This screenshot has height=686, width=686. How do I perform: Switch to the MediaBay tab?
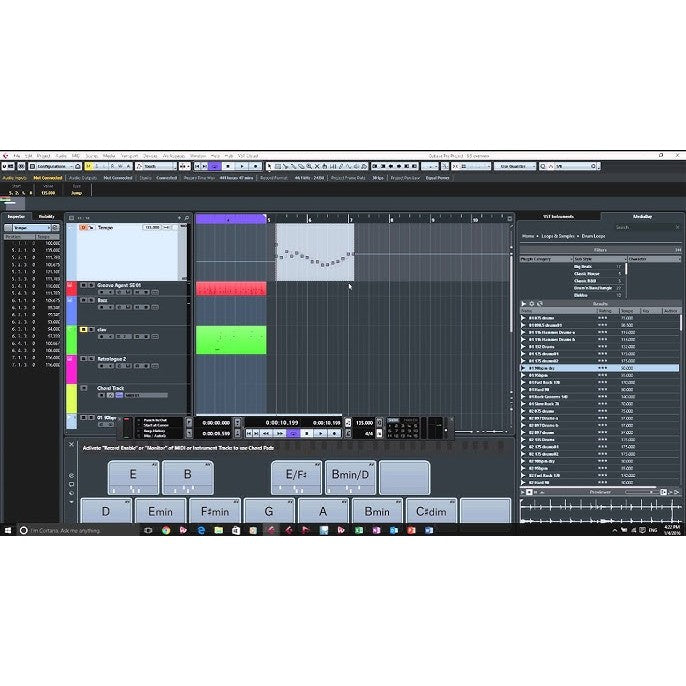coord(642,216)
